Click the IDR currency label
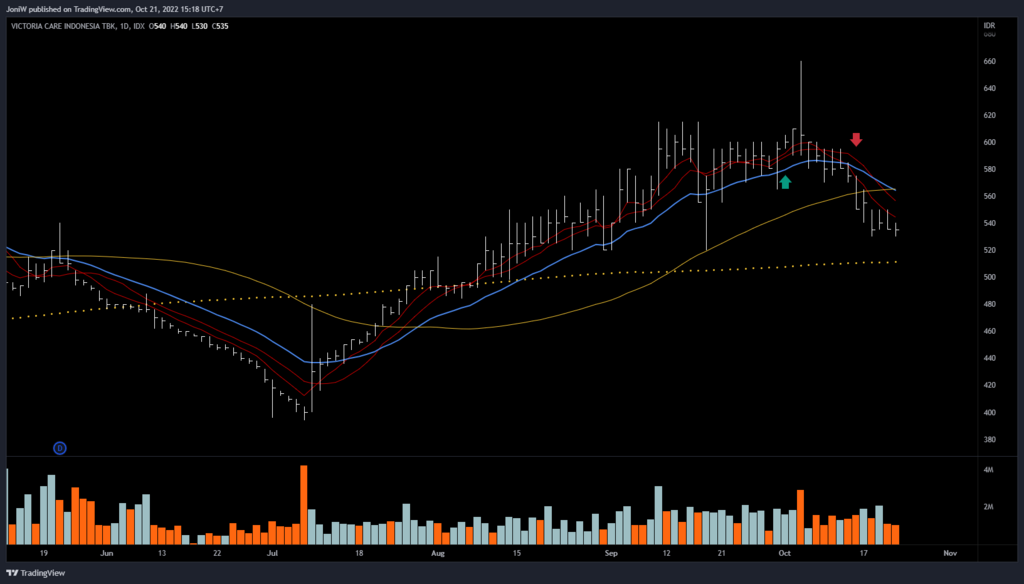1024x584 pixels. 990,26
